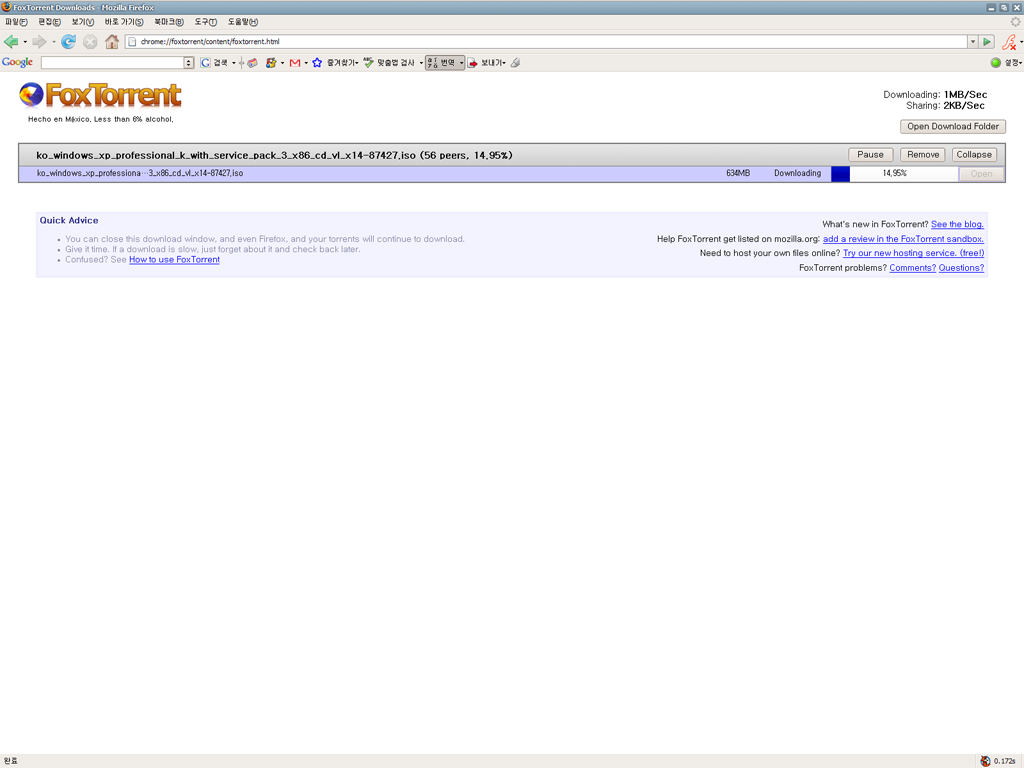Click the 보내기 send button
This screenshot has height=768, width=1024.
485,63
